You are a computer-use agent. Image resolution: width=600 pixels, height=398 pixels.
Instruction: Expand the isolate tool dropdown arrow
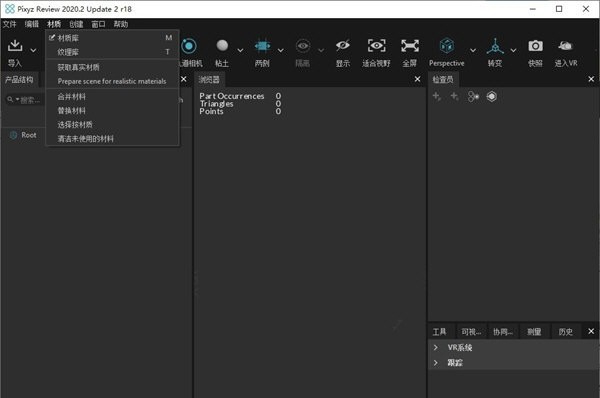[x=321, y=50]
